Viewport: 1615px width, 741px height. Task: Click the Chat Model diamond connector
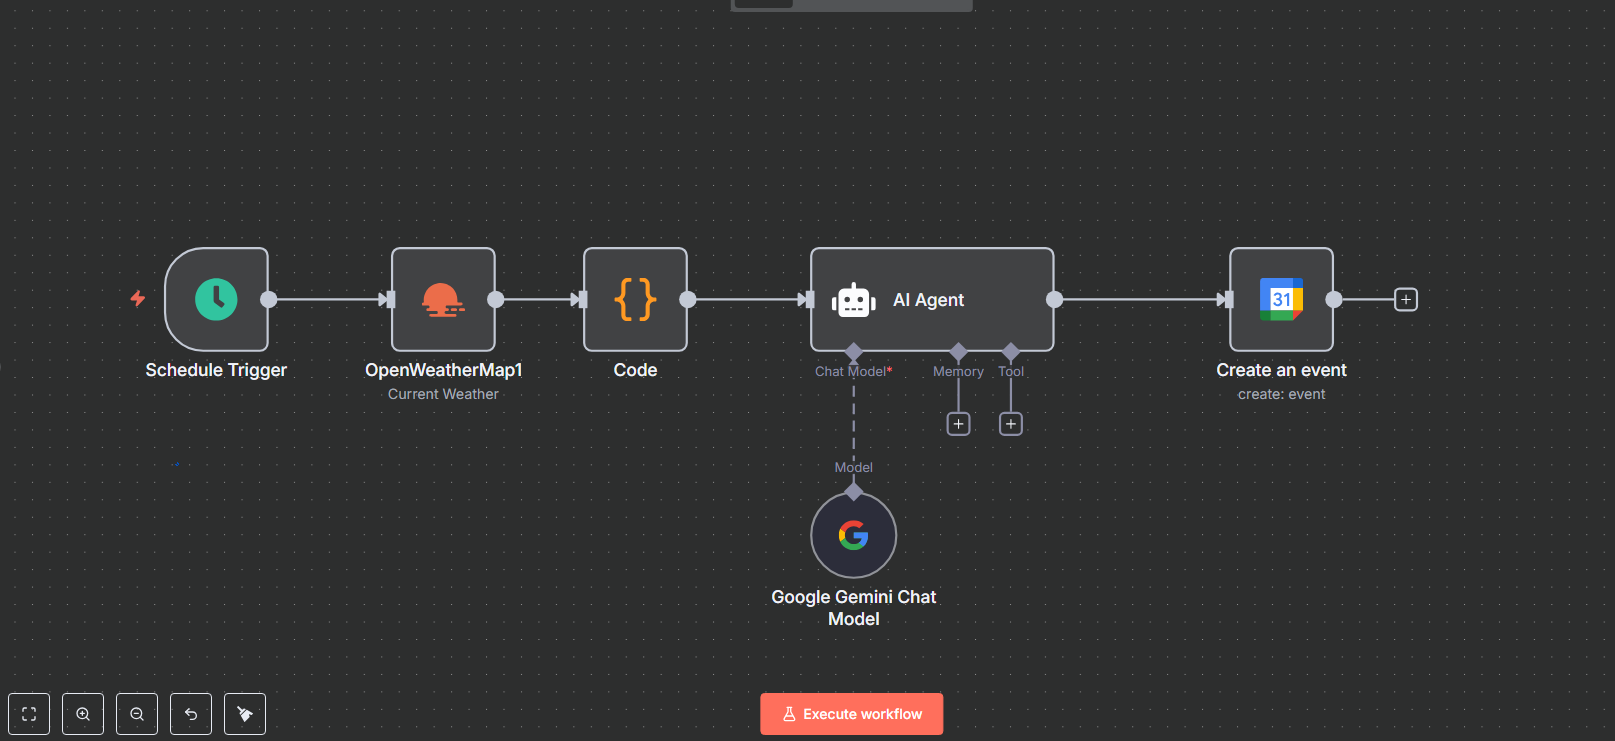click(x=853, y=351)
